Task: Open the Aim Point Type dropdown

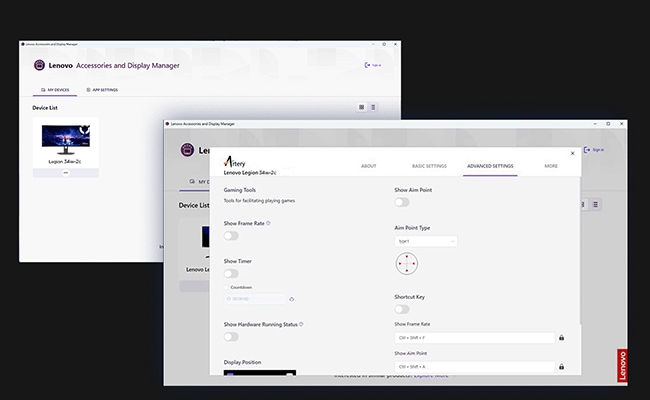Action: tap(426, 241)
